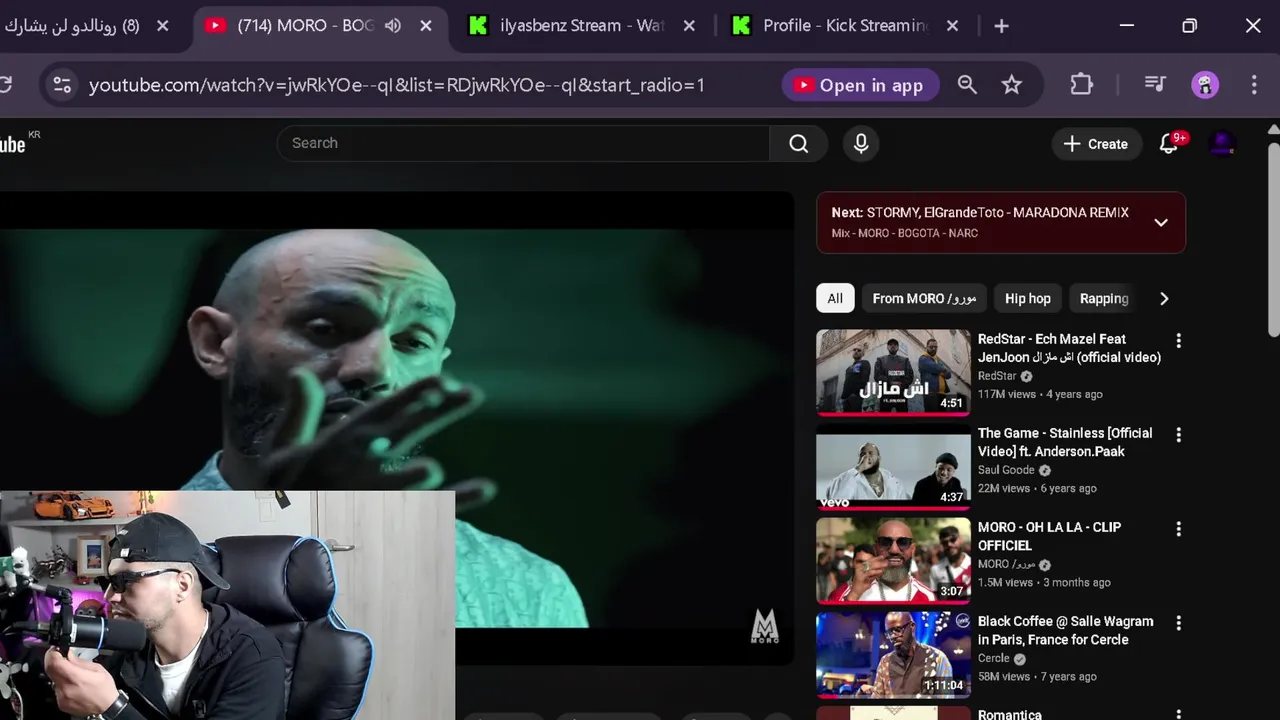Open the Romantica video title

1009,714
